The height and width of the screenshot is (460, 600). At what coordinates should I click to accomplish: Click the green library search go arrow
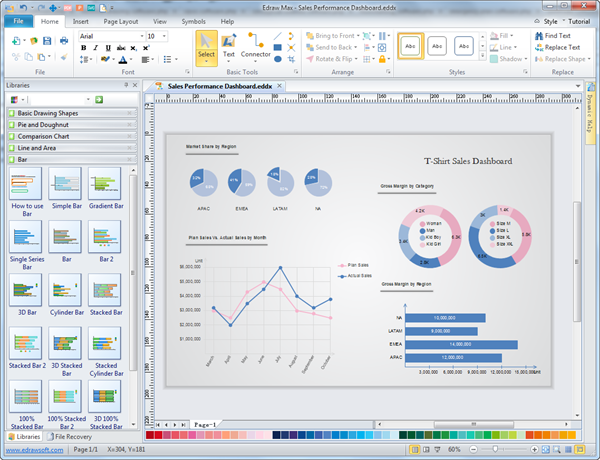pos(100,99)
